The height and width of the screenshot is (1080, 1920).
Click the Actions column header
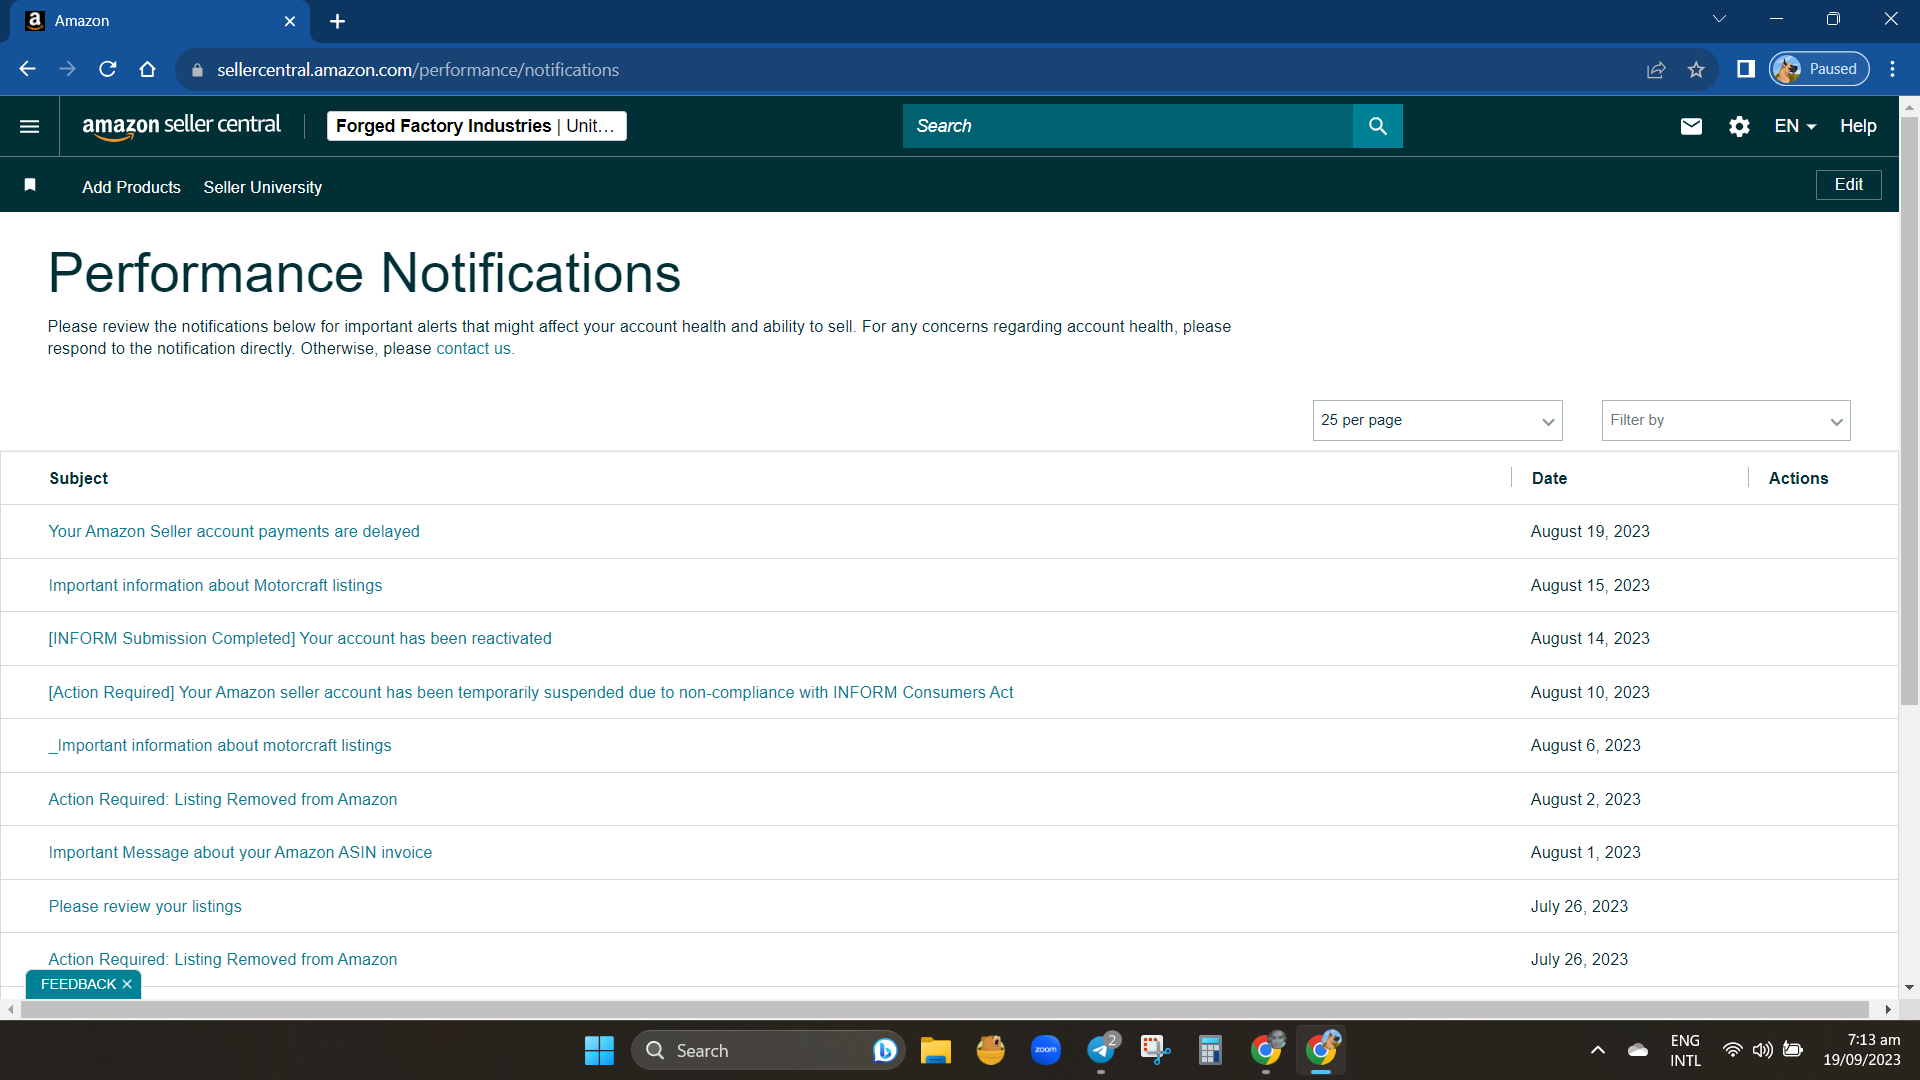click(1798, 478)
